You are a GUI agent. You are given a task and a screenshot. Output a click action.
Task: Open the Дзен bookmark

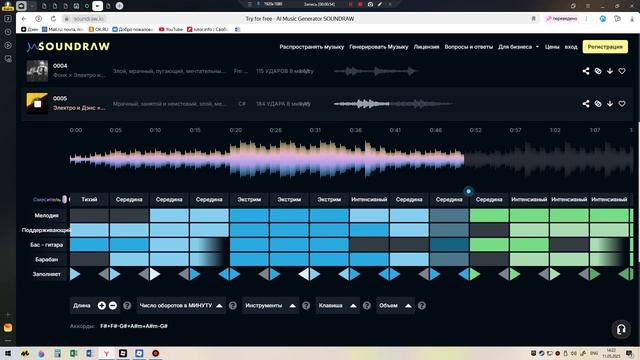click(x=29, y=29)
